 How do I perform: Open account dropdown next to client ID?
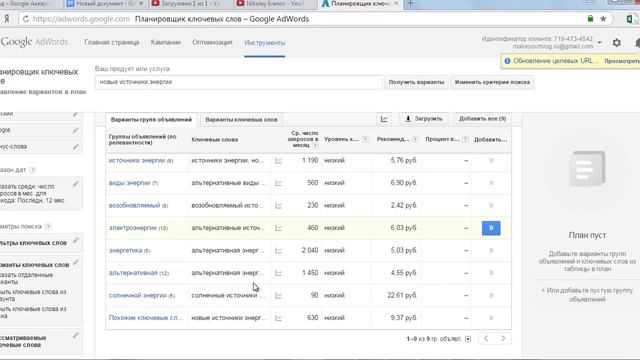[599, 42]
